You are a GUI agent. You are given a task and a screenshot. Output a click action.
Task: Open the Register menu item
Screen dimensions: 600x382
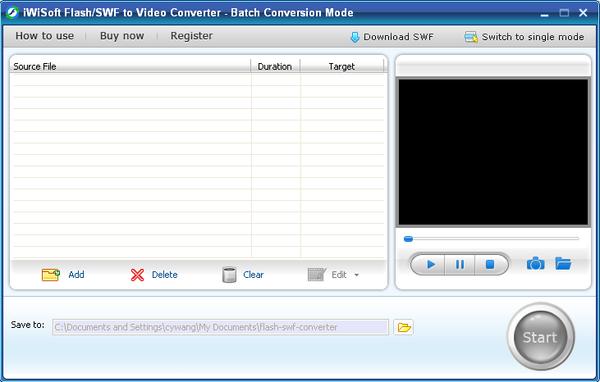191,36
